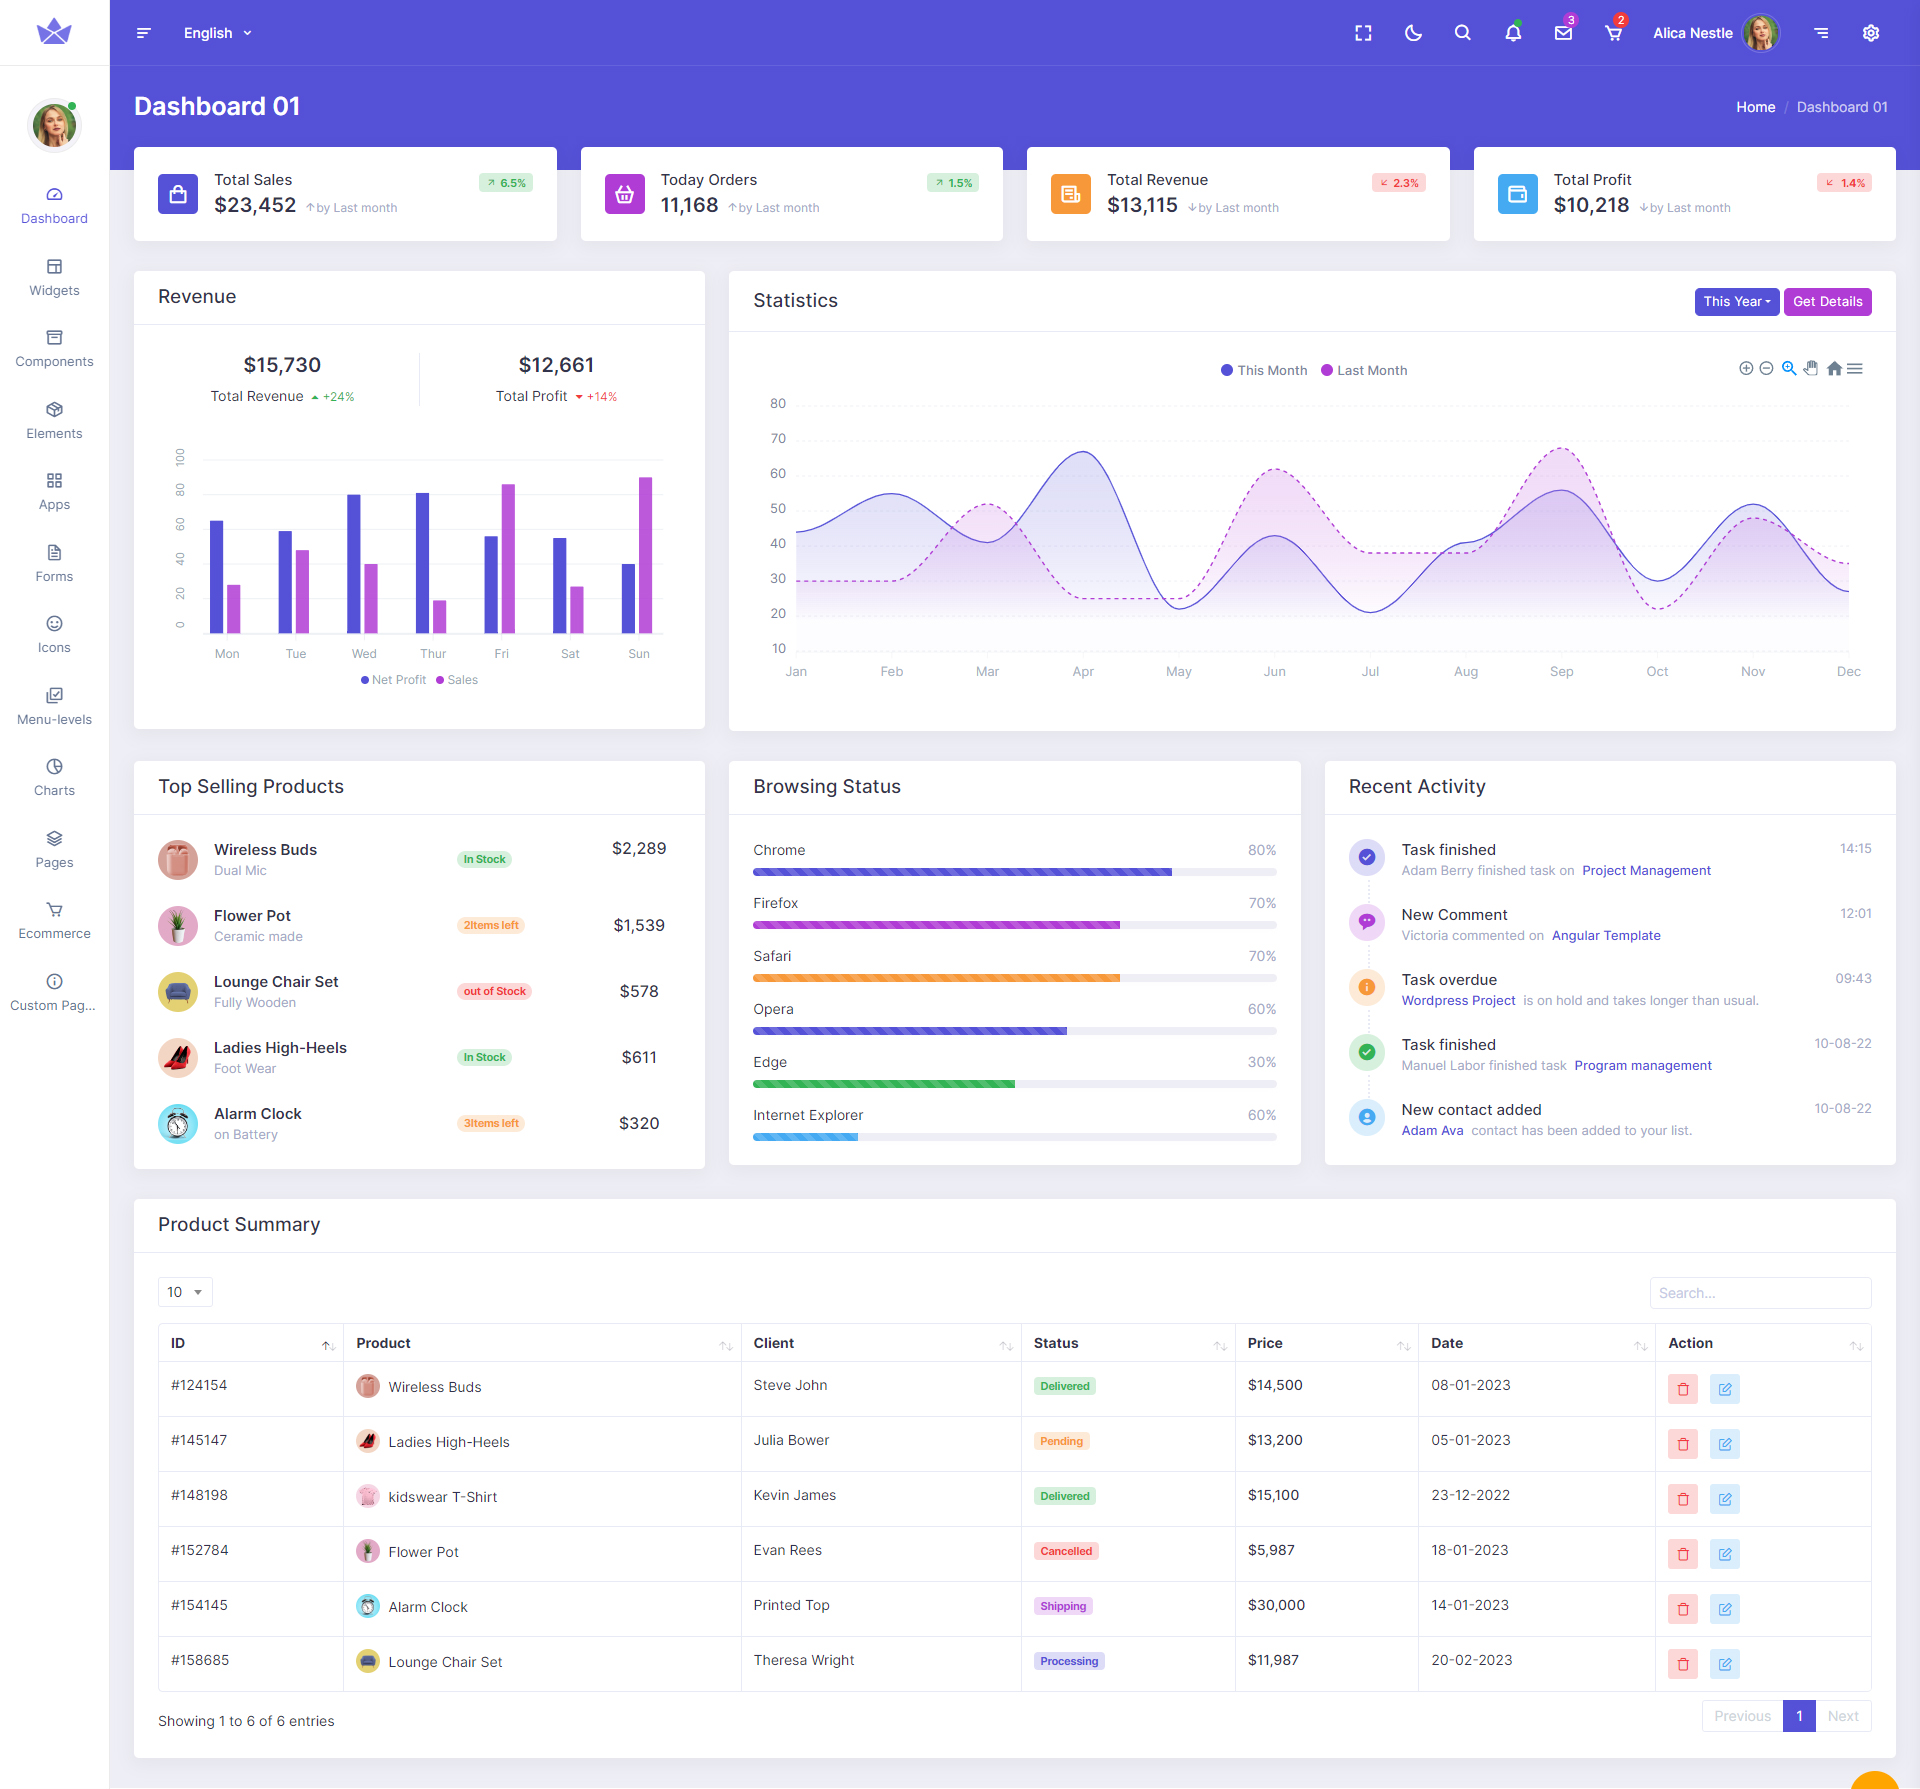The height and width of the screenshot is (1789, 1920).
Task: Expand the English language dropdown
Action: pyautogui.click(x=217, y=33)
